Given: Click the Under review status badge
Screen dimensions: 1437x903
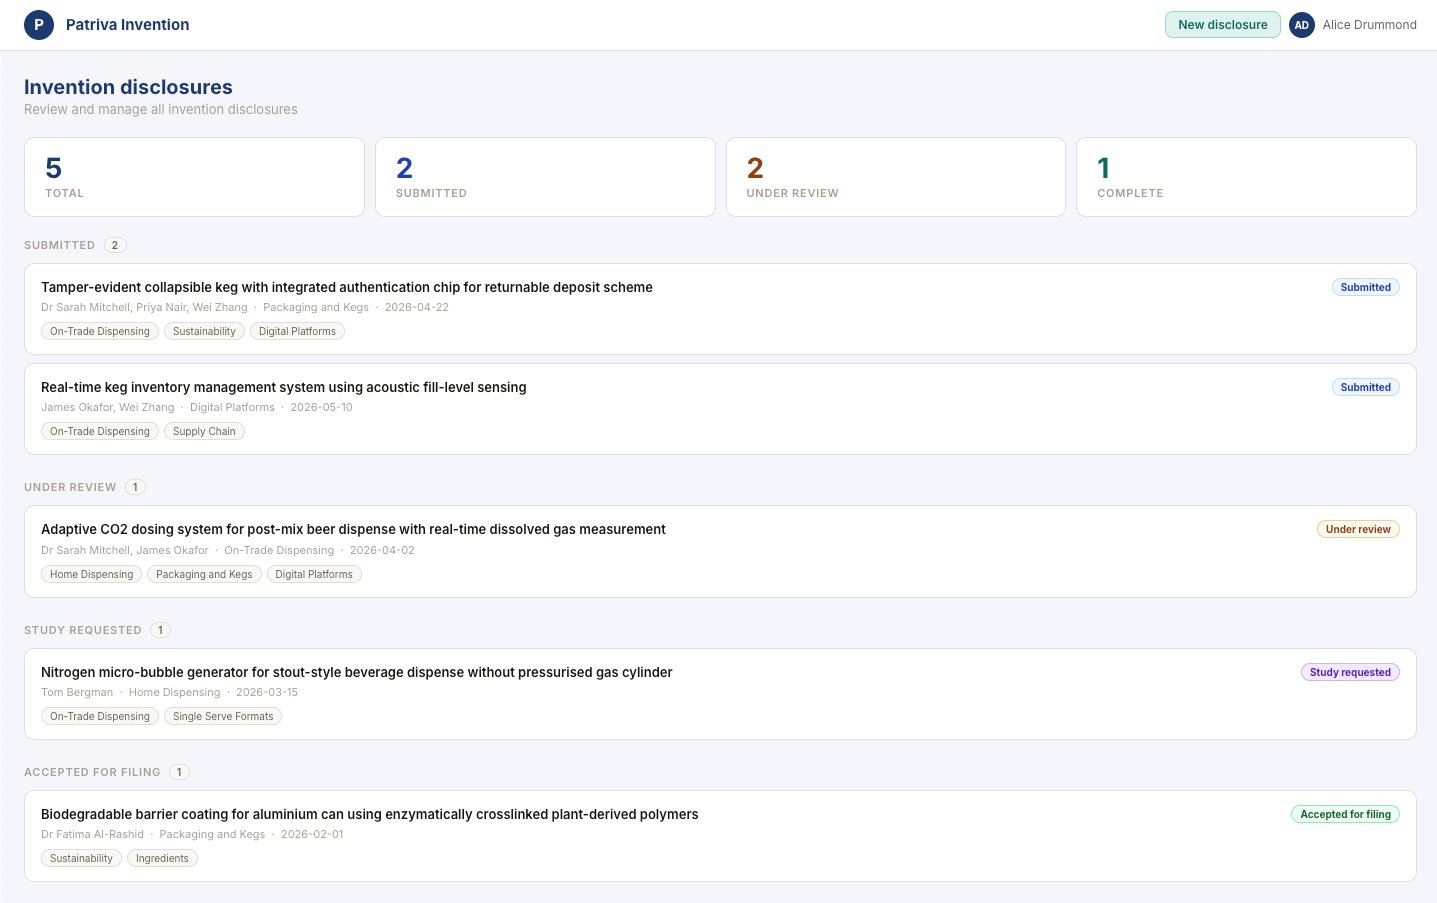Looking at the screenshot, I should click(1358, 529).
